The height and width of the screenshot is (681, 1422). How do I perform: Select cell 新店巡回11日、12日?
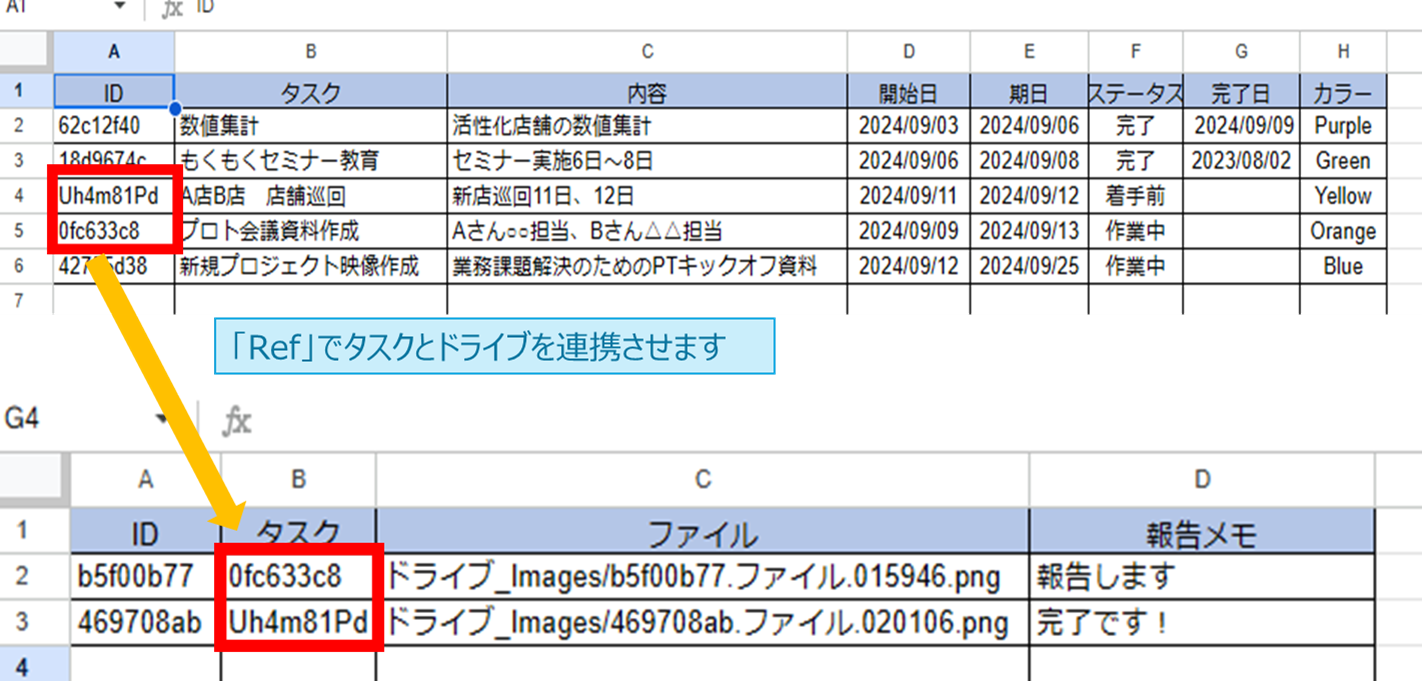647,196
